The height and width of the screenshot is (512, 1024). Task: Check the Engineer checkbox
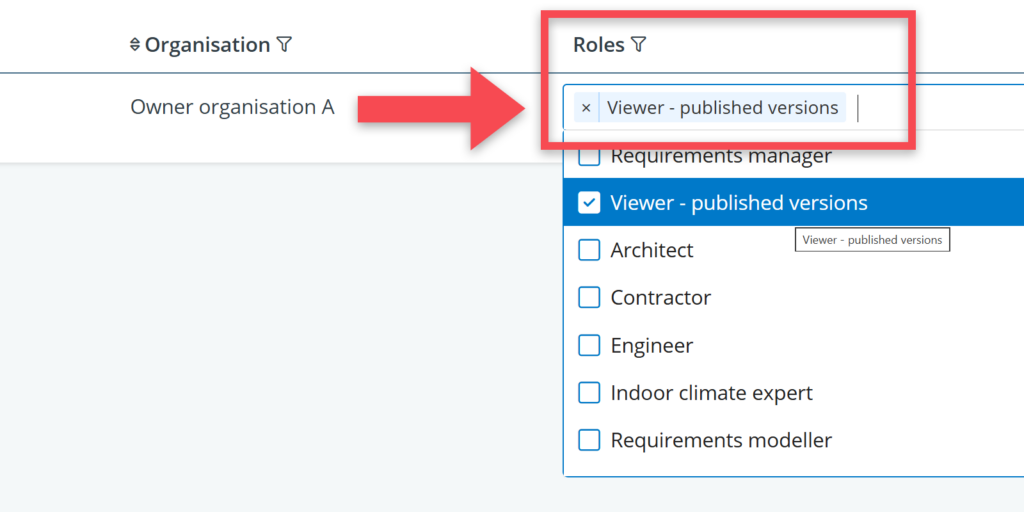(590, 346)
